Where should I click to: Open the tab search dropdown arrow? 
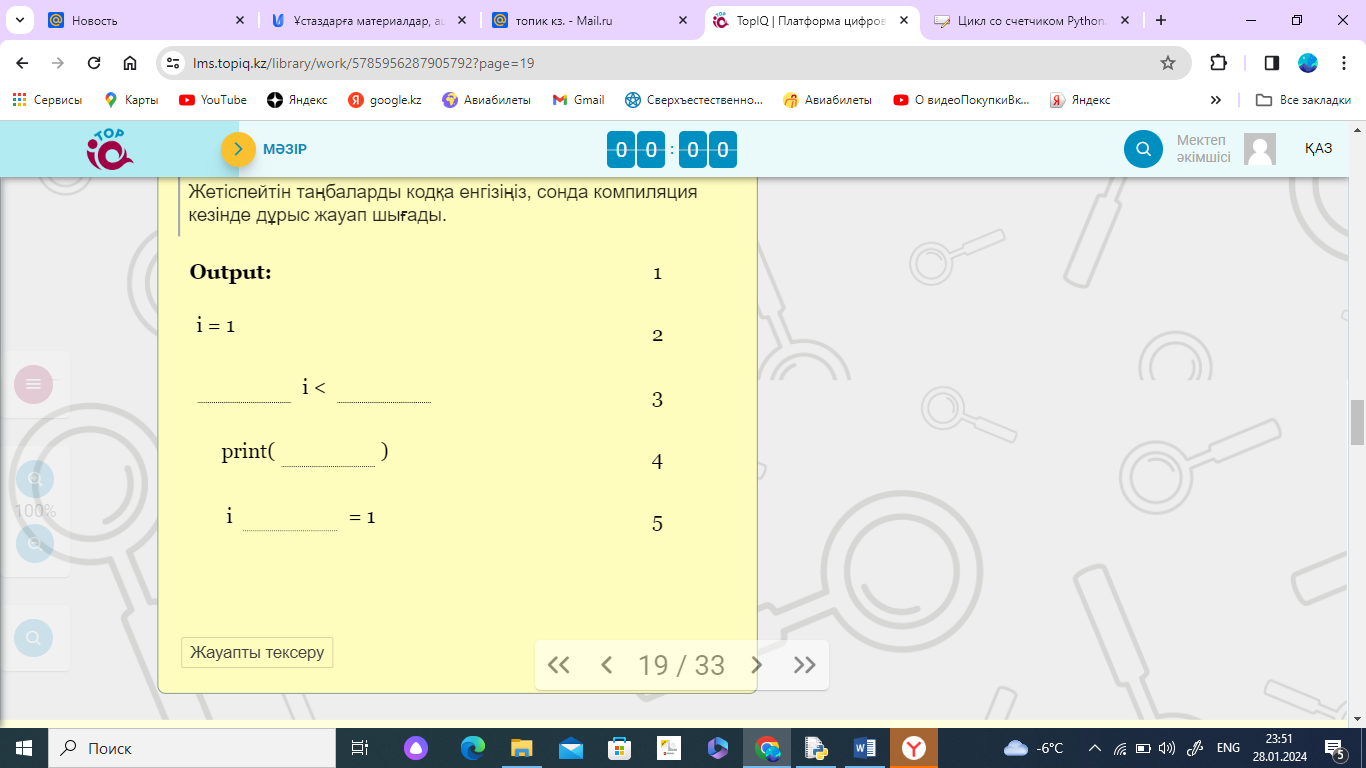click(x=18, y=20)
